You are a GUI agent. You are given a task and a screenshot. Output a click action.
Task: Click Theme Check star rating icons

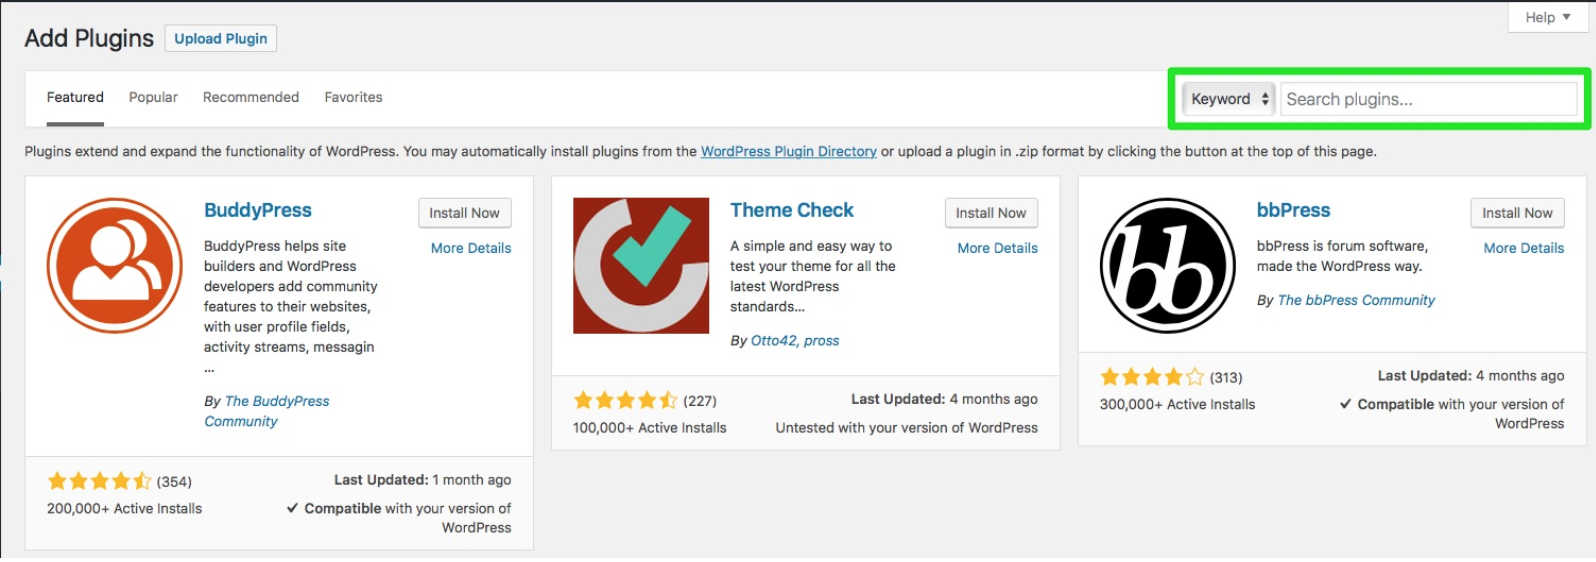tap(625, 400)
